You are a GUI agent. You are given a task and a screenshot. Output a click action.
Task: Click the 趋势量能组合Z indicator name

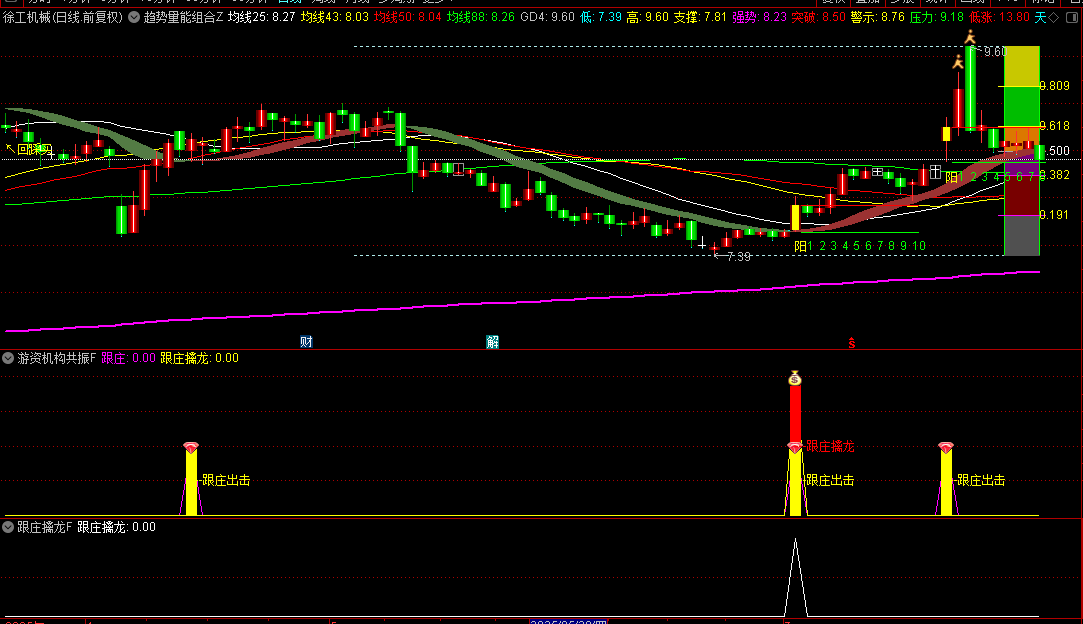tap(183, 17)
